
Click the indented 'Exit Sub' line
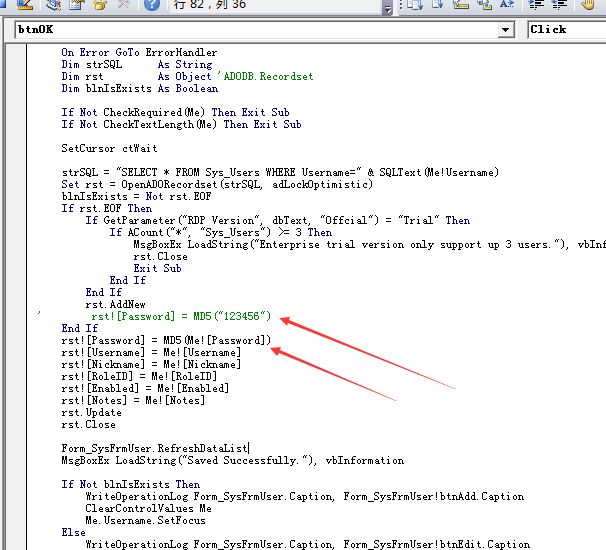coord(157,268)
